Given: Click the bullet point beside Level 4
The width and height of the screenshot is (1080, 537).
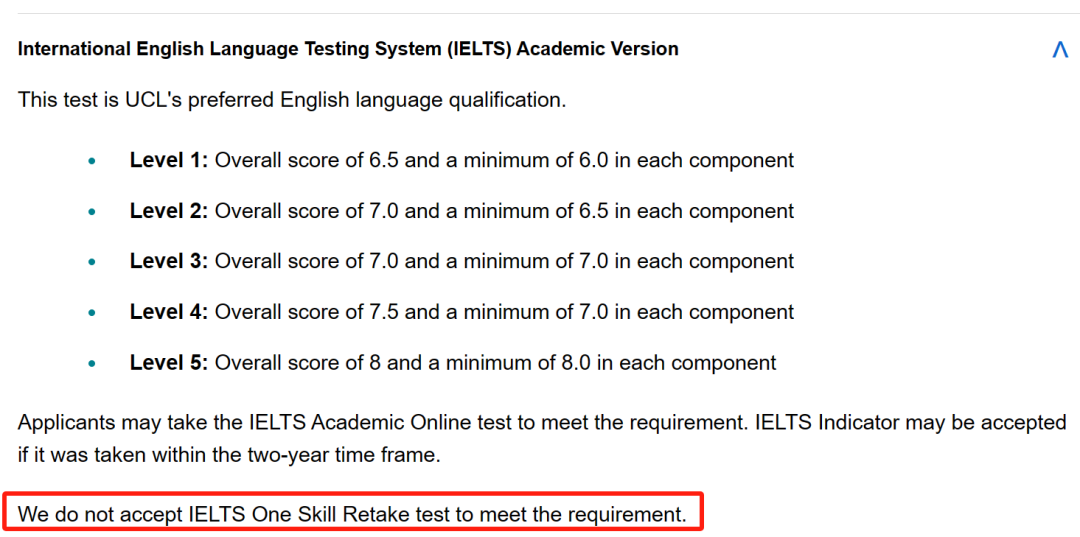Looking at the screenshot, I should (x=92, y=313).
